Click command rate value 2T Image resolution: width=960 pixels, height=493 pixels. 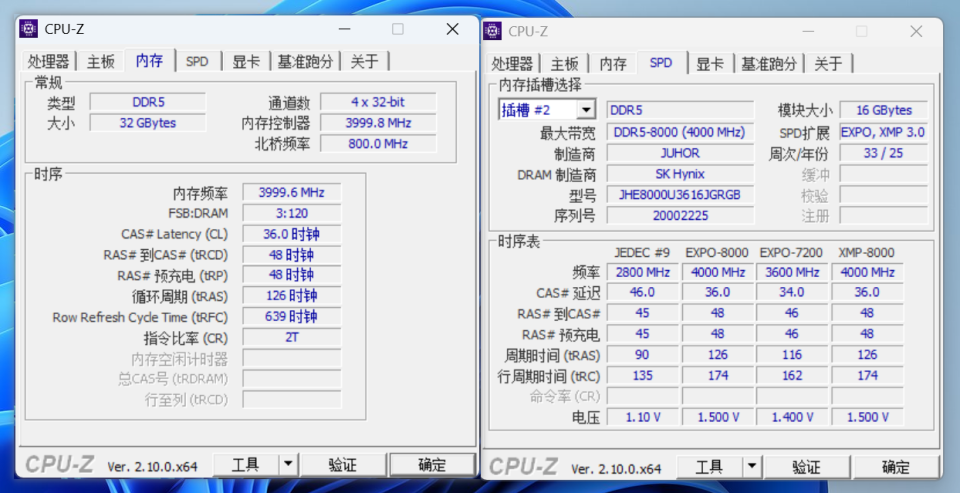pyautogui.click(x=292, y=337)
